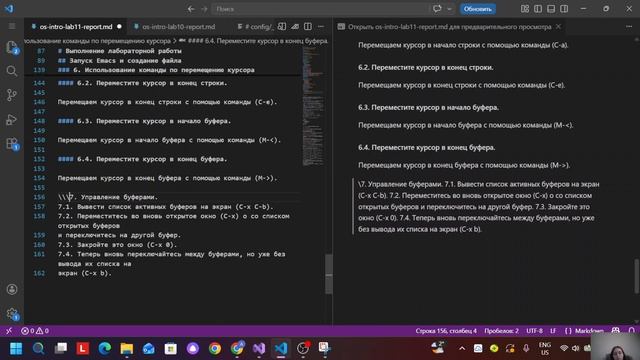Toggle the bottom panel visibility

[x=551, y=9]
